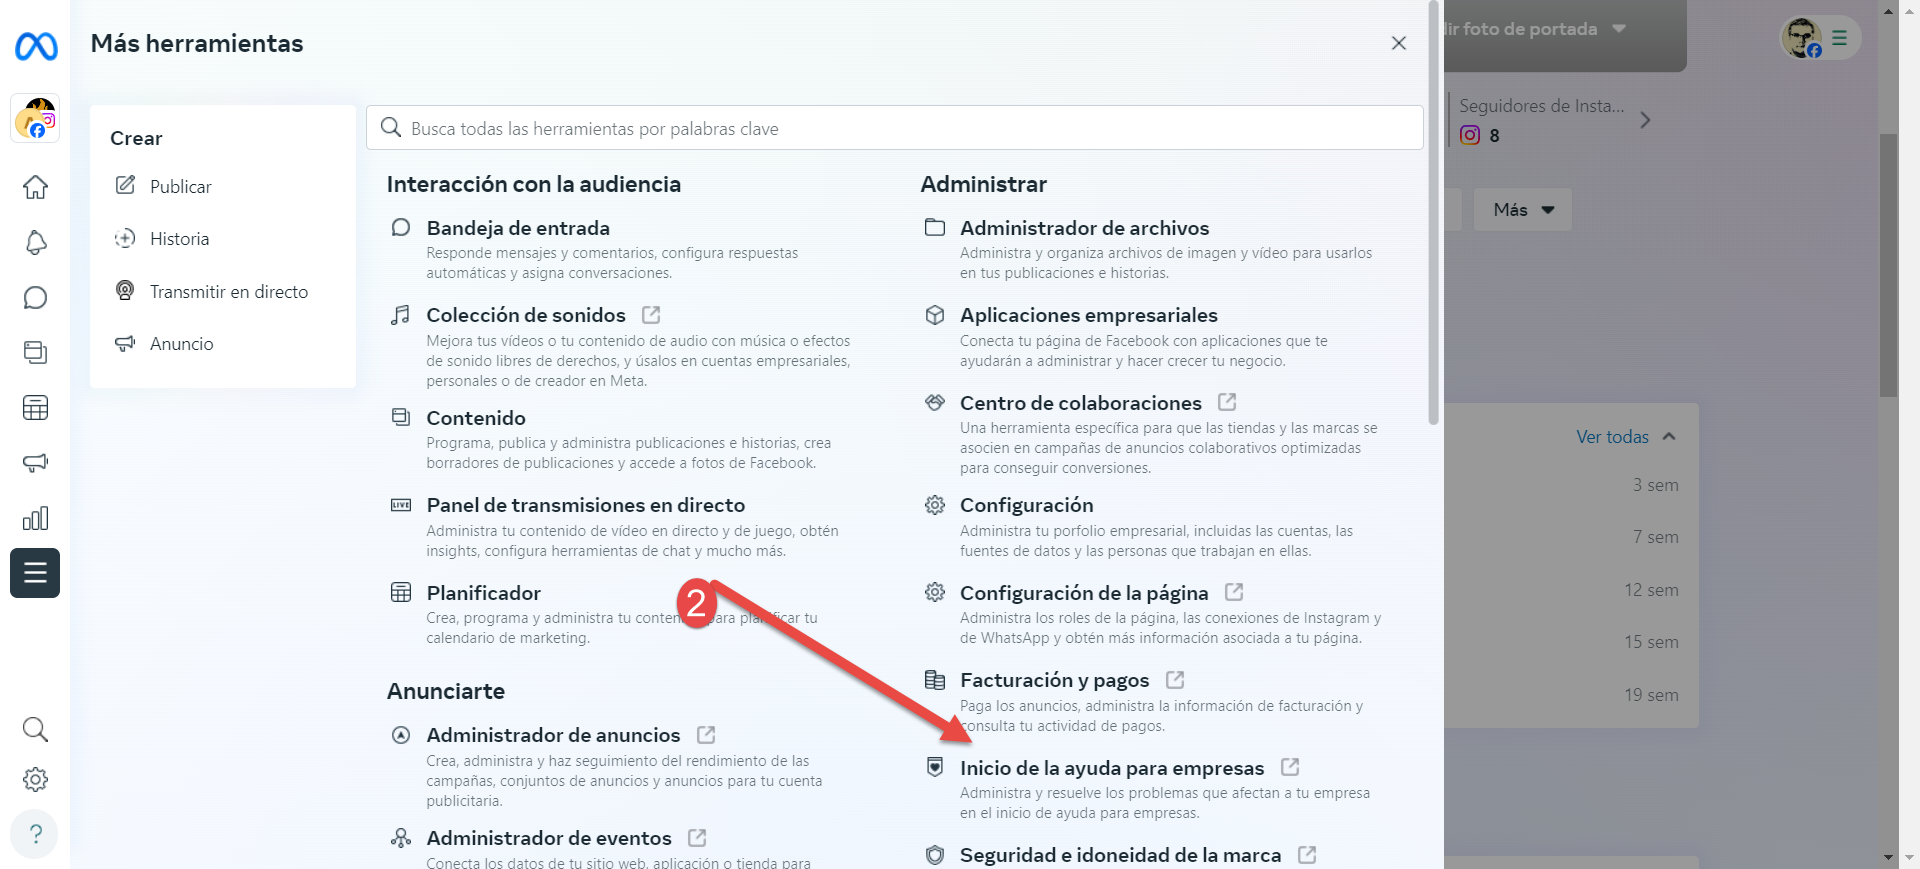Click the settings gear in sidebar
This screenshot has width=1920, height=869.
(x=35, y=779)
